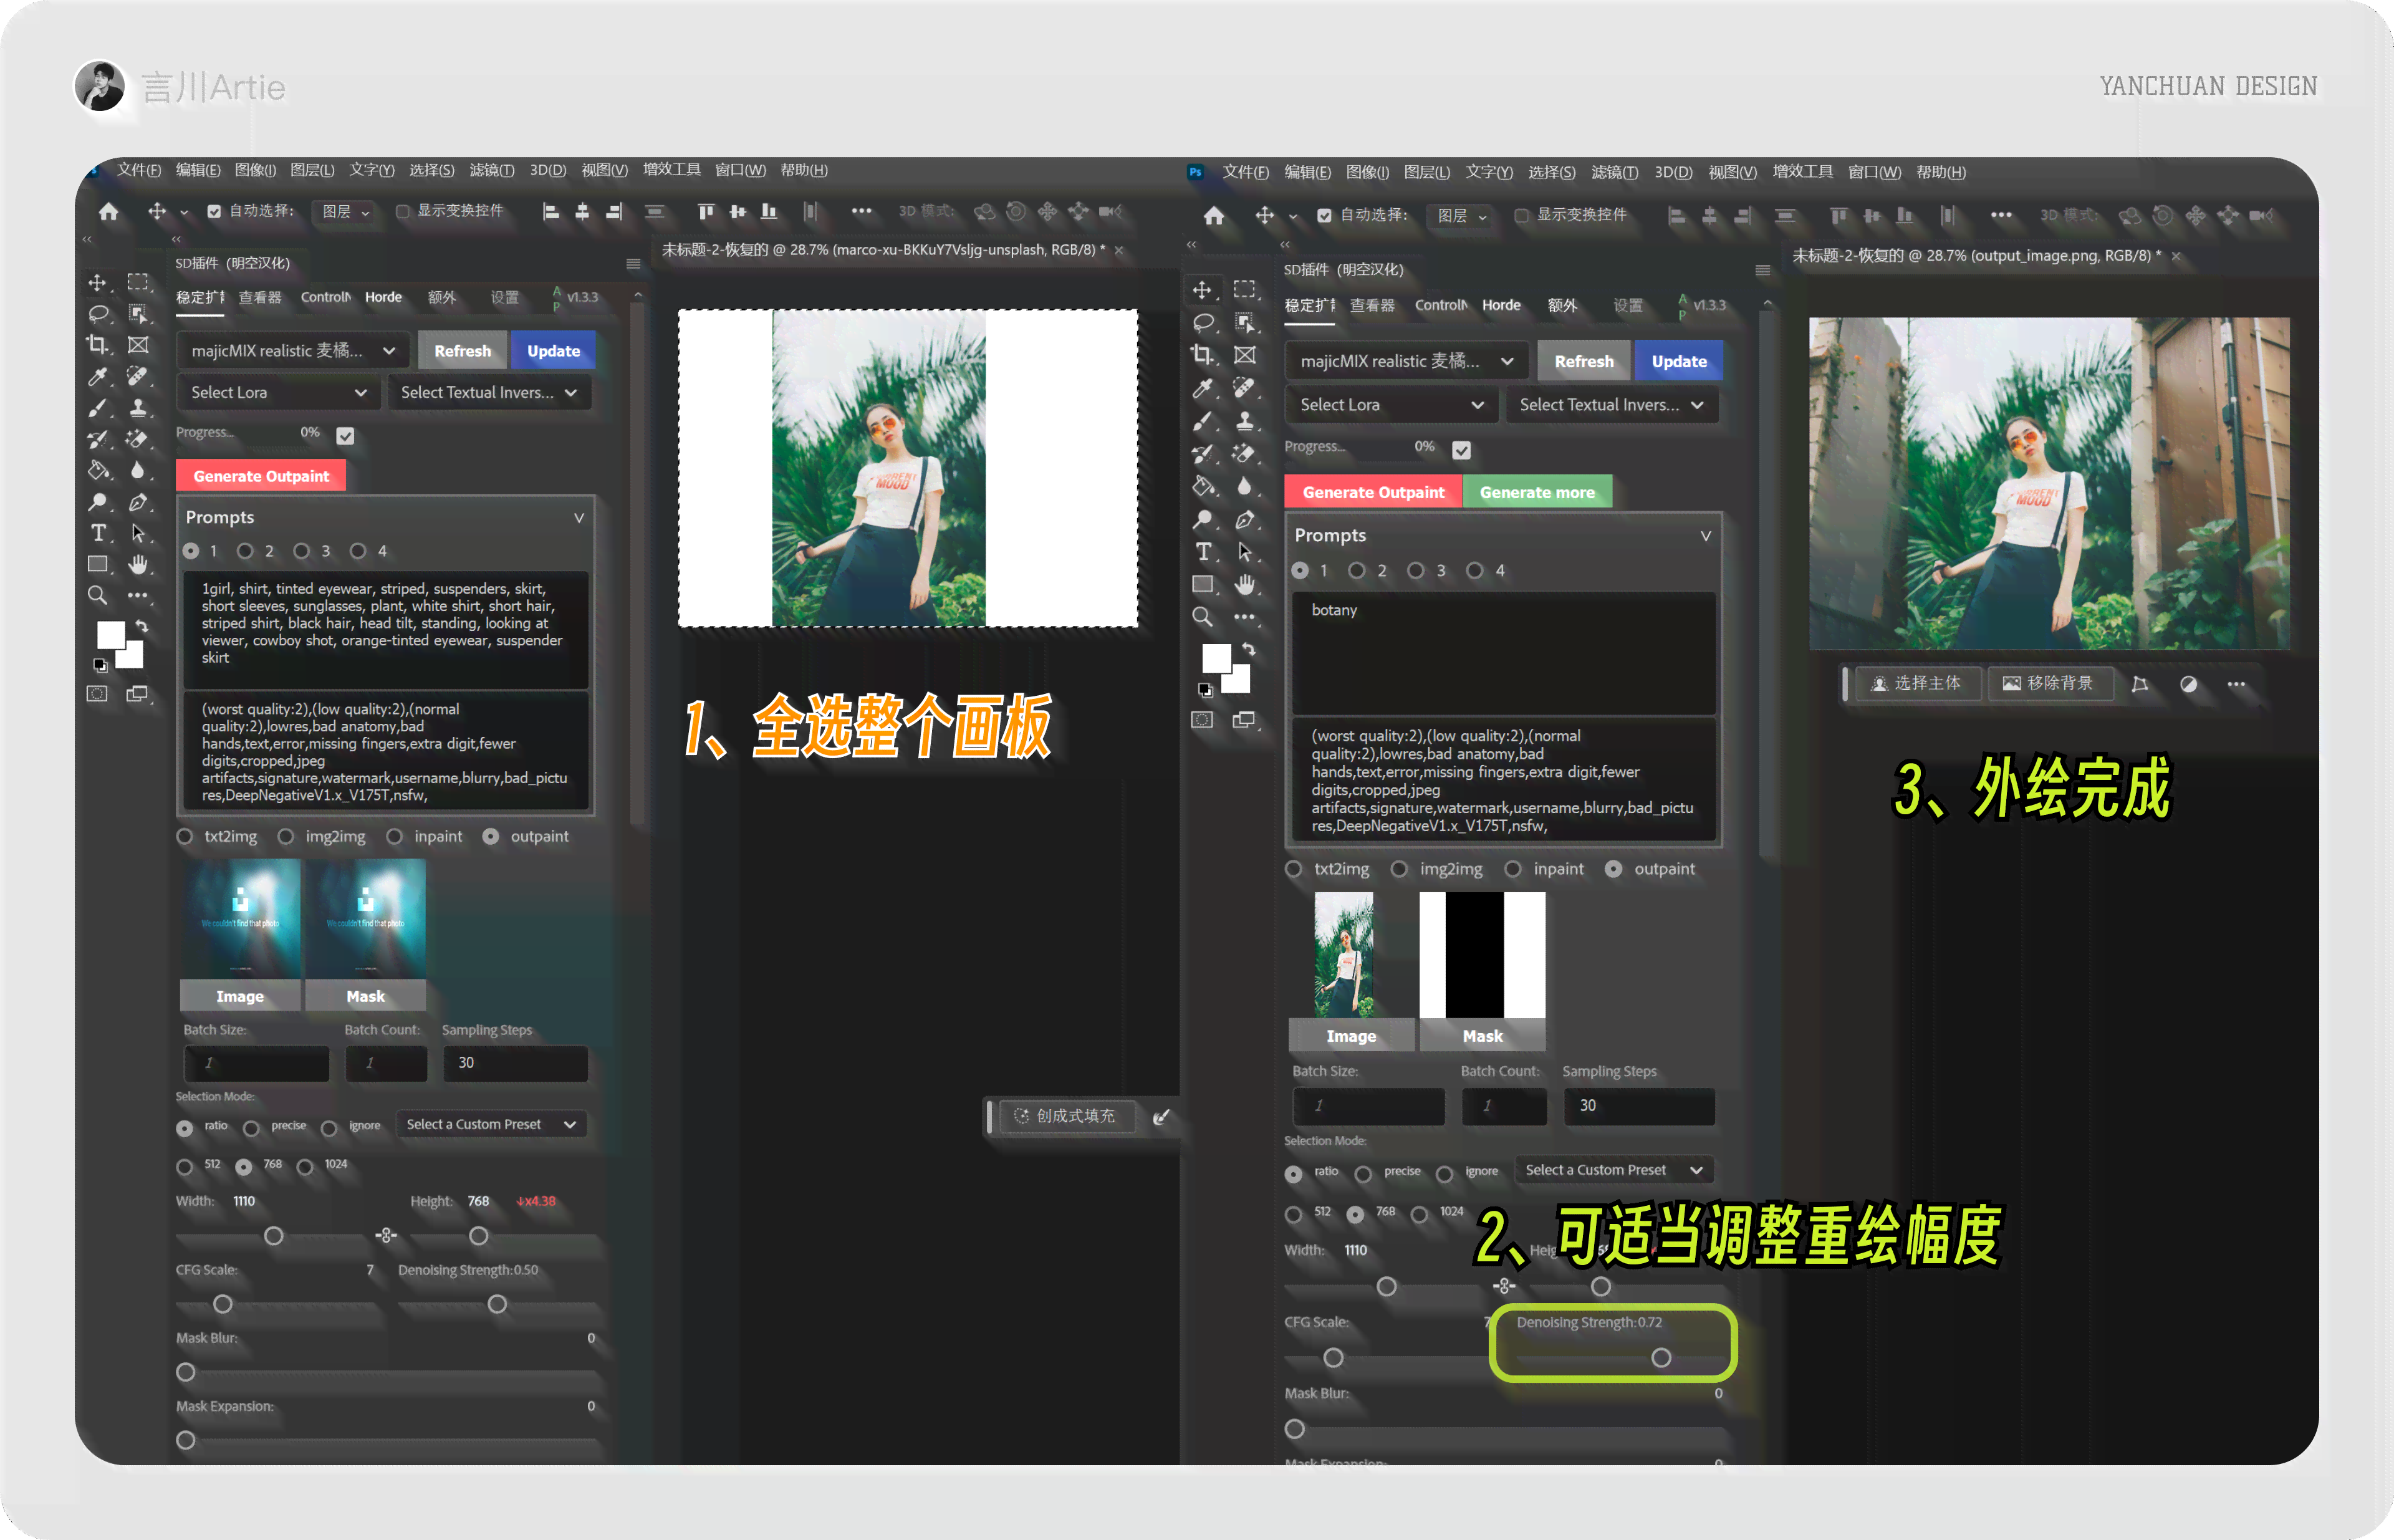Collapse Prompts section in left panel
This screenshot has height=1540, width=2394.
point(578,518)
